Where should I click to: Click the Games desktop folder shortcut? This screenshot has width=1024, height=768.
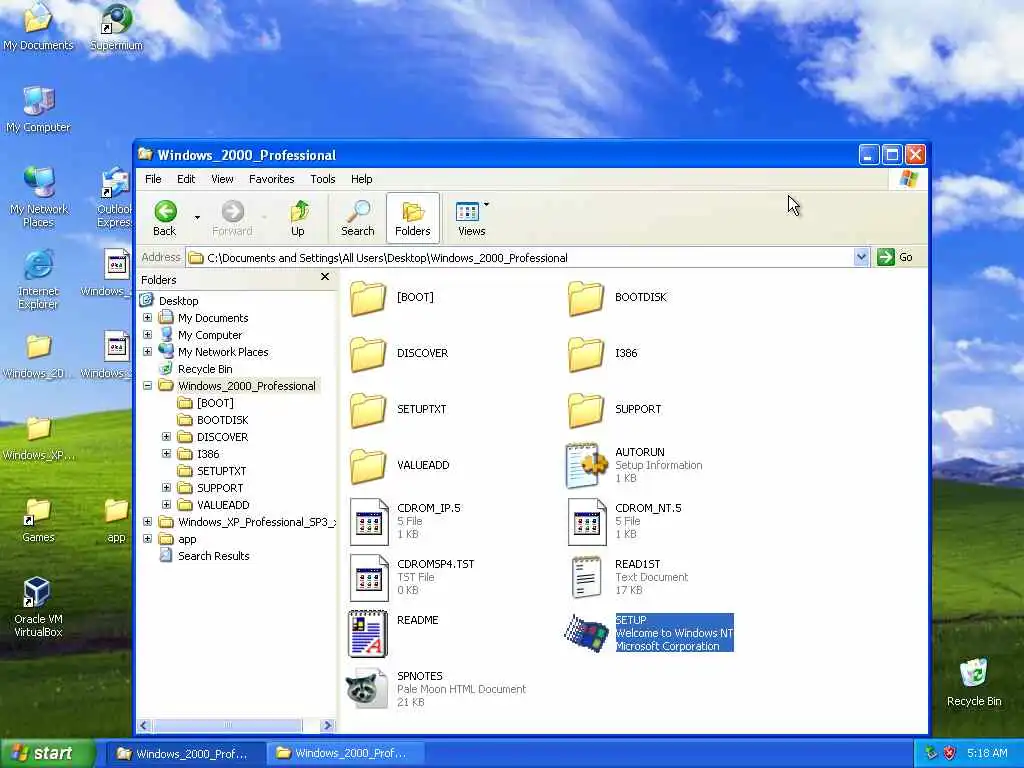pyautogui.click(x=38, y=520)
